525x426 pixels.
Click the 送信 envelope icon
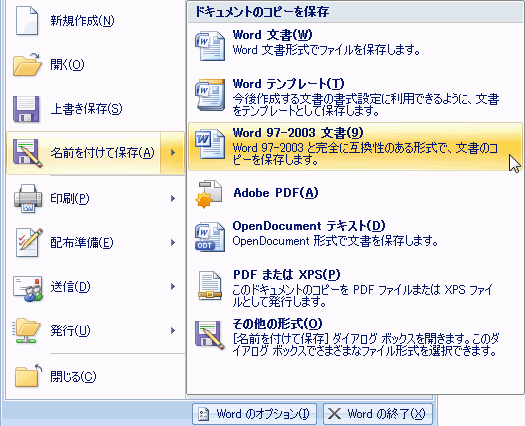click(x=28, y=288)
